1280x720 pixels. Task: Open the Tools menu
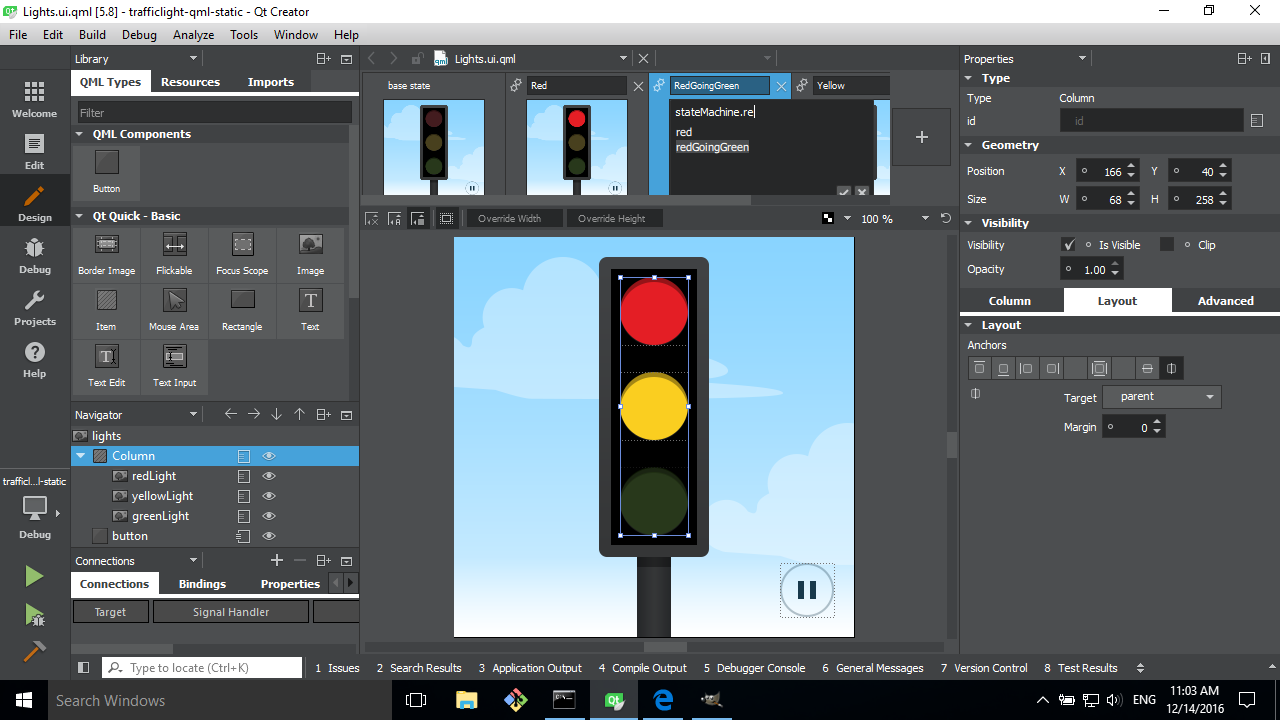coord(243,34)
